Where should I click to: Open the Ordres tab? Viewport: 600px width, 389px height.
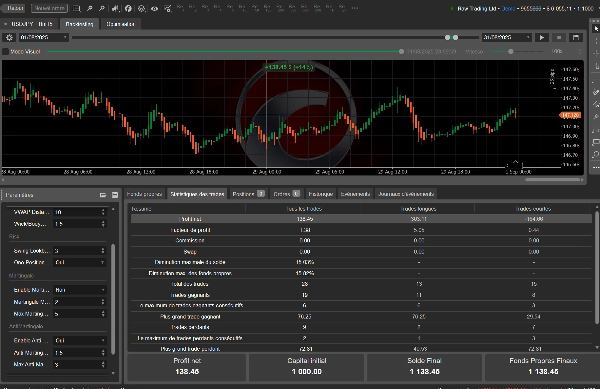tap(286, 194)
